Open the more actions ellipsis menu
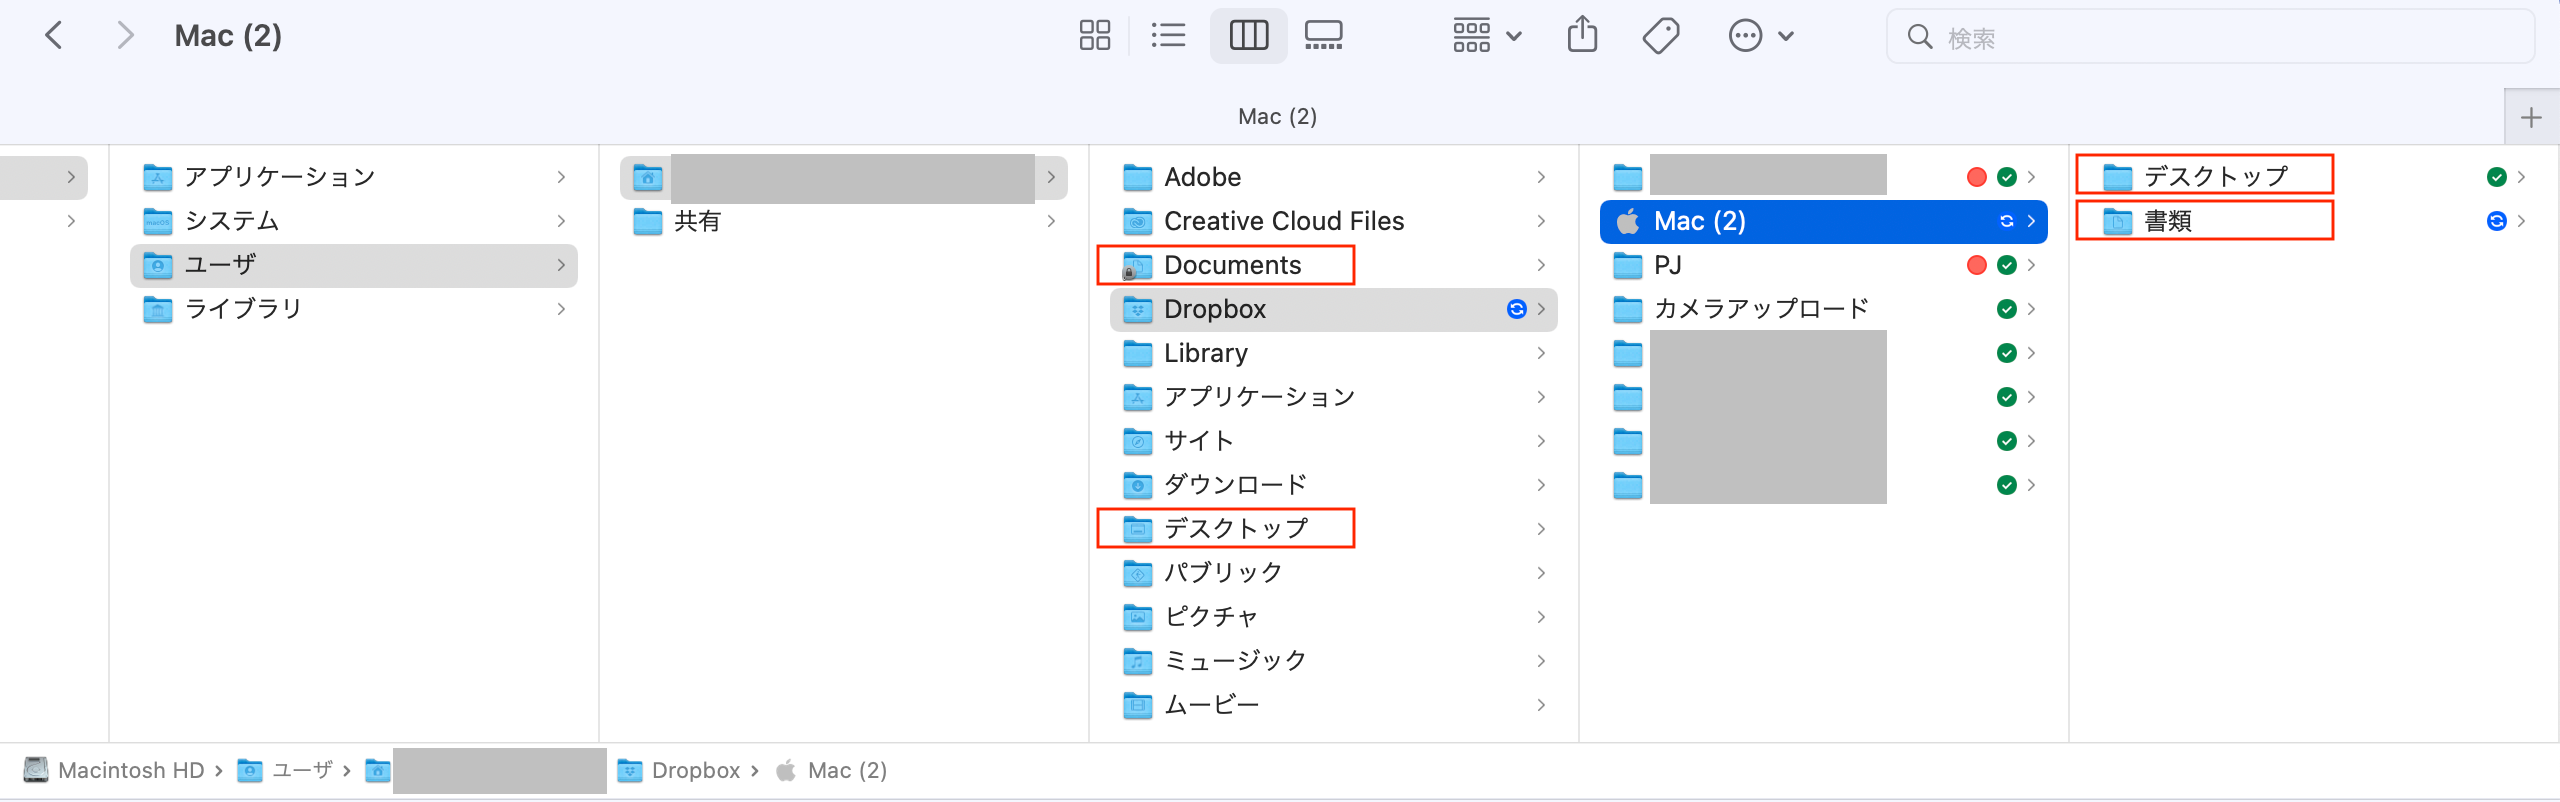Screen dimensions: 2560x802 tap(1761, 36)
